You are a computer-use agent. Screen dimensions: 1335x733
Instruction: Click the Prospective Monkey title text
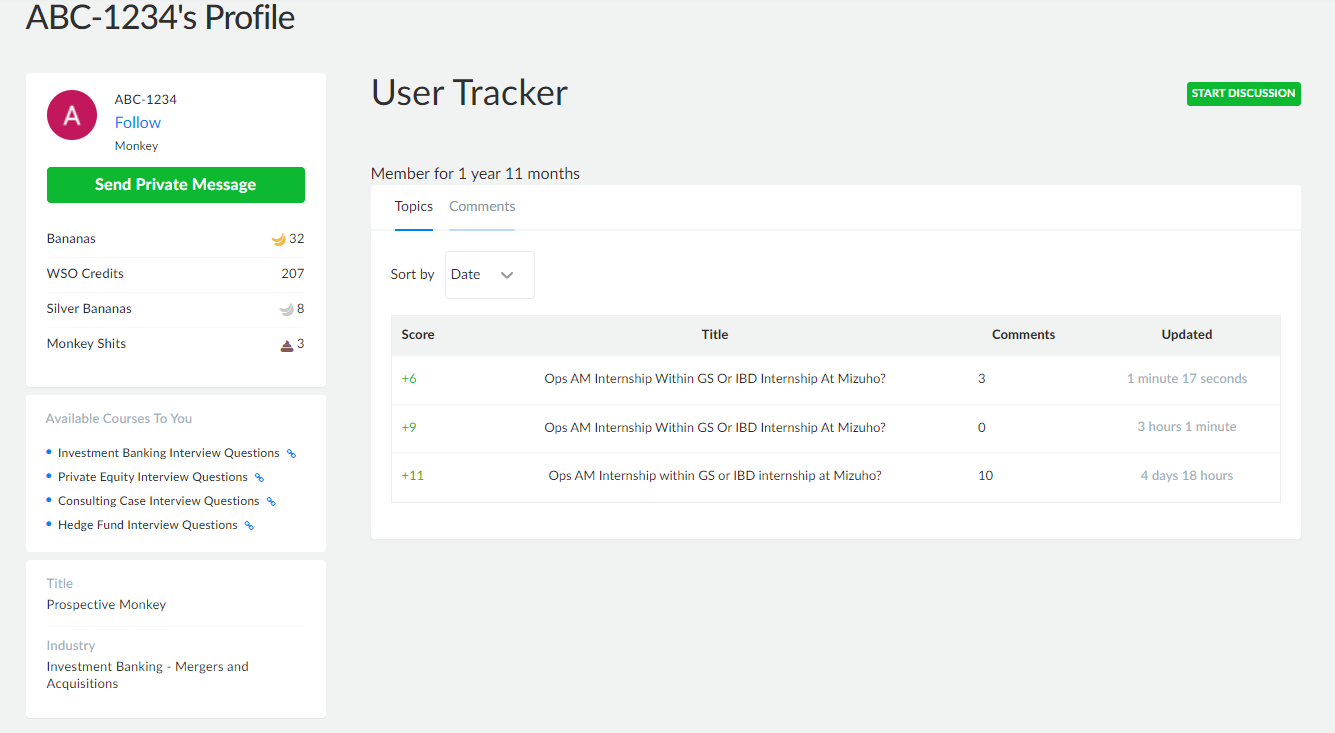click(x=106, y=605)
